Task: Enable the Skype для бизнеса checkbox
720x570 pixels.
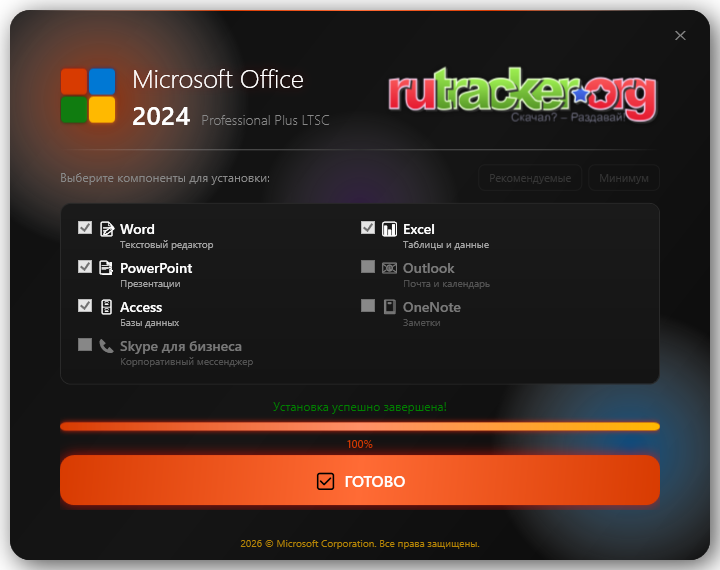Action: click(x=85, y=344)
